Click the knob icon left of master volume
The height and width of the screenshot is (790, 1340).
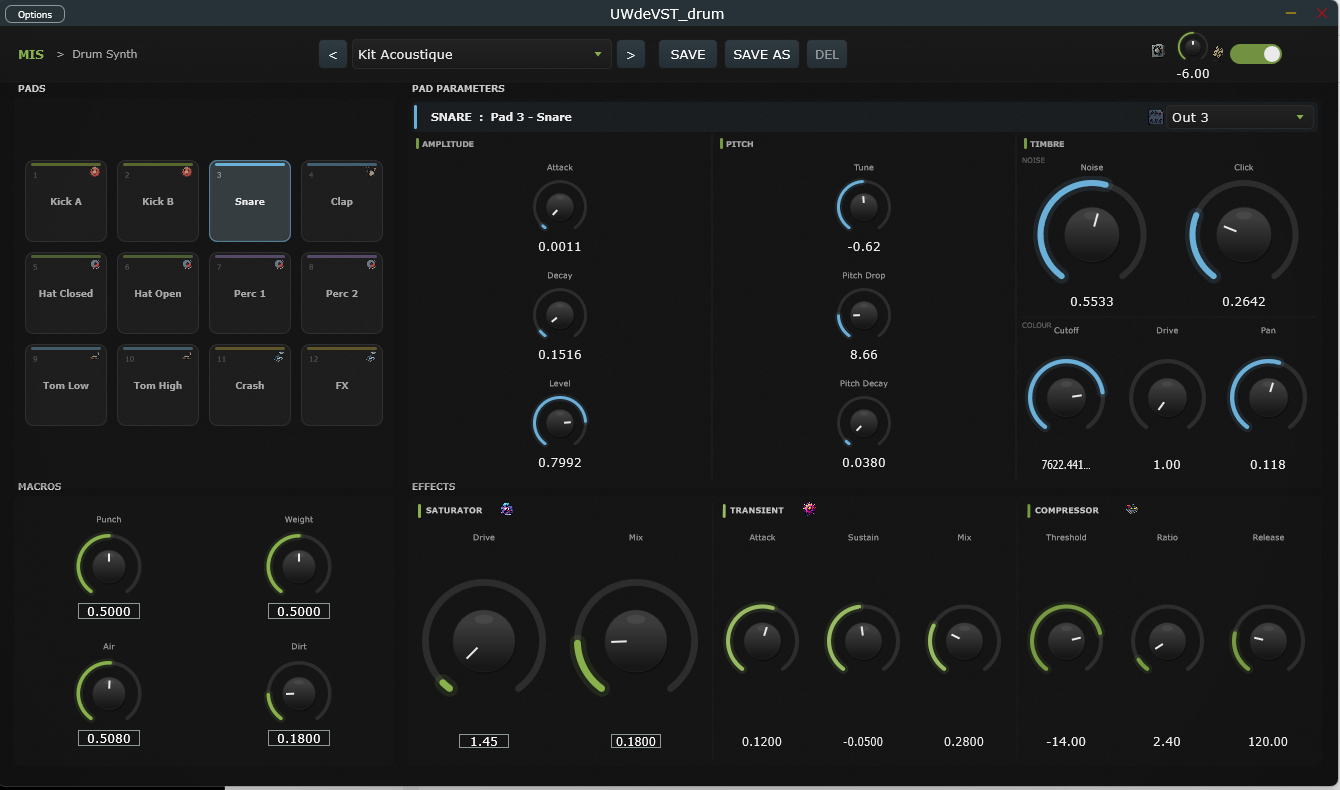point(1158,51)
